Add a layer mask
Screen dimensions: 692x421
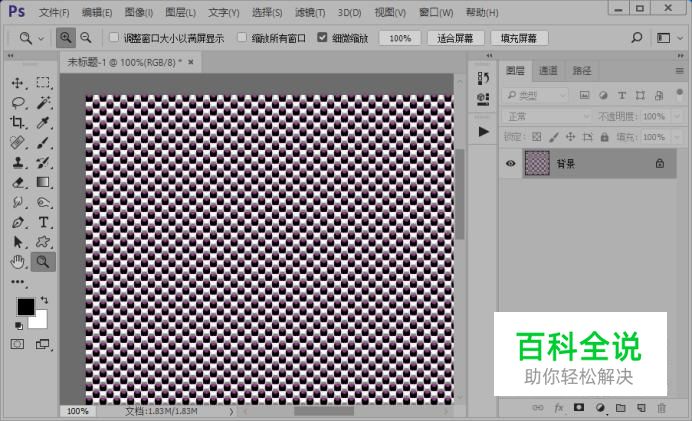579,408
